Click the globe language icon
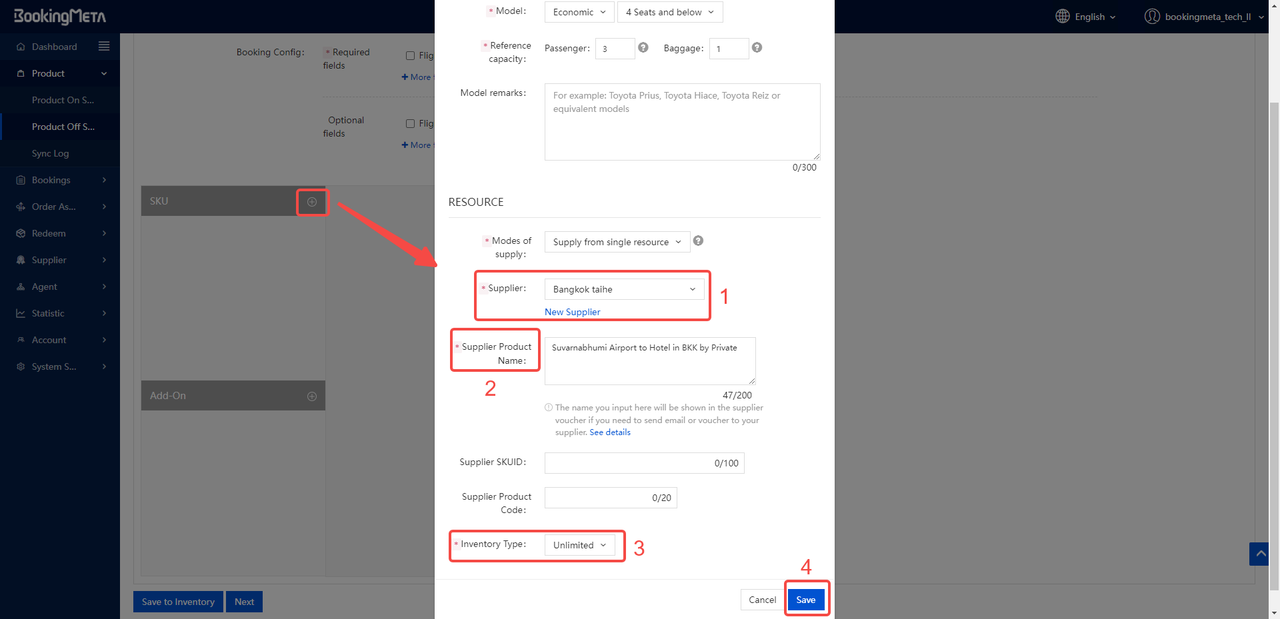This screenshot has height=619, width=1280. [x=1063, y=17]
